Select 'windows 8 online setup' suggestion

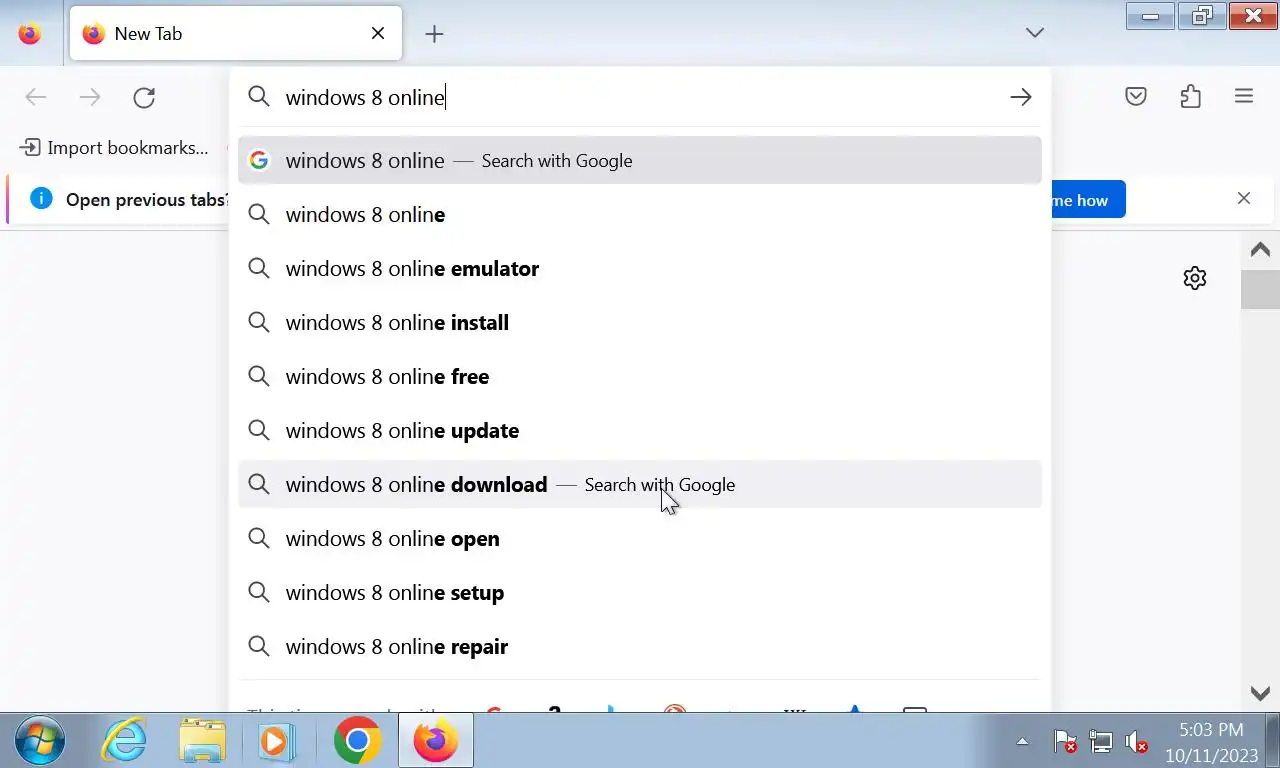tap(640, 592)
